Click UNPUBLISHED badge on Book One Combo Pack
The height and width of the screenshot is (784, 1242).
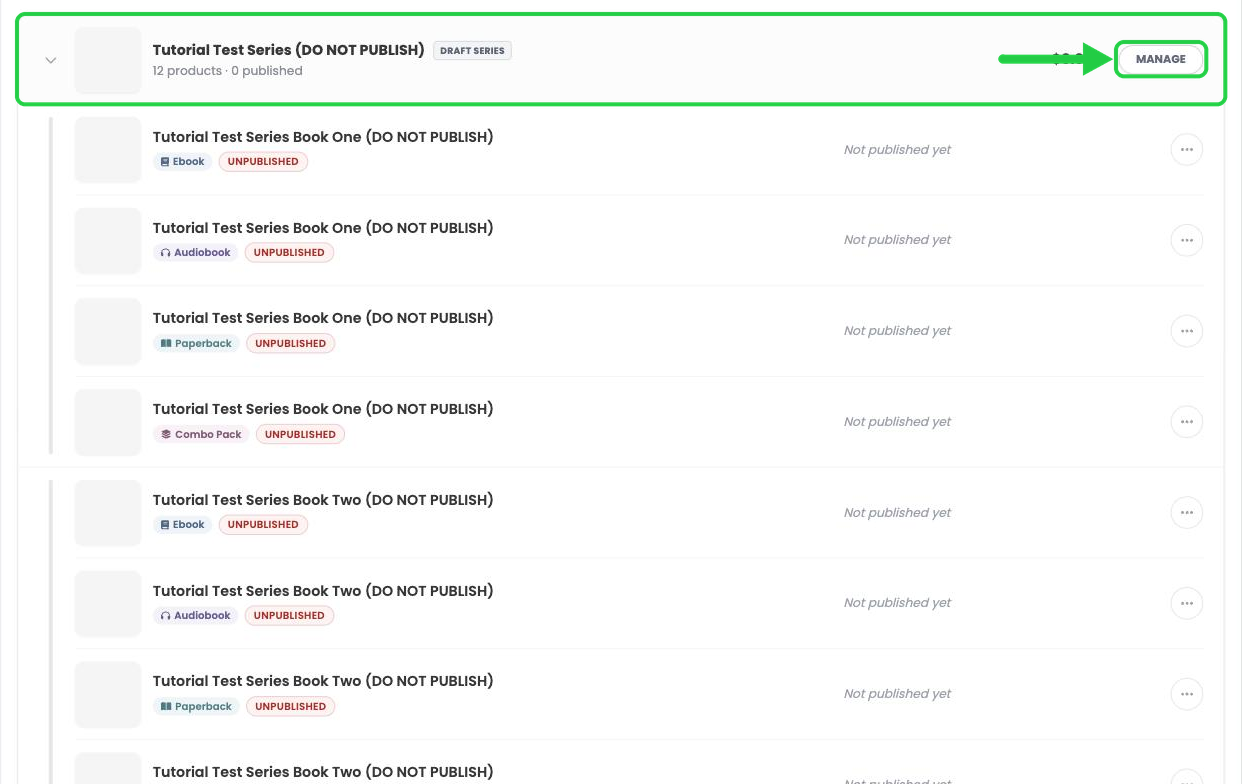[300, 435]
